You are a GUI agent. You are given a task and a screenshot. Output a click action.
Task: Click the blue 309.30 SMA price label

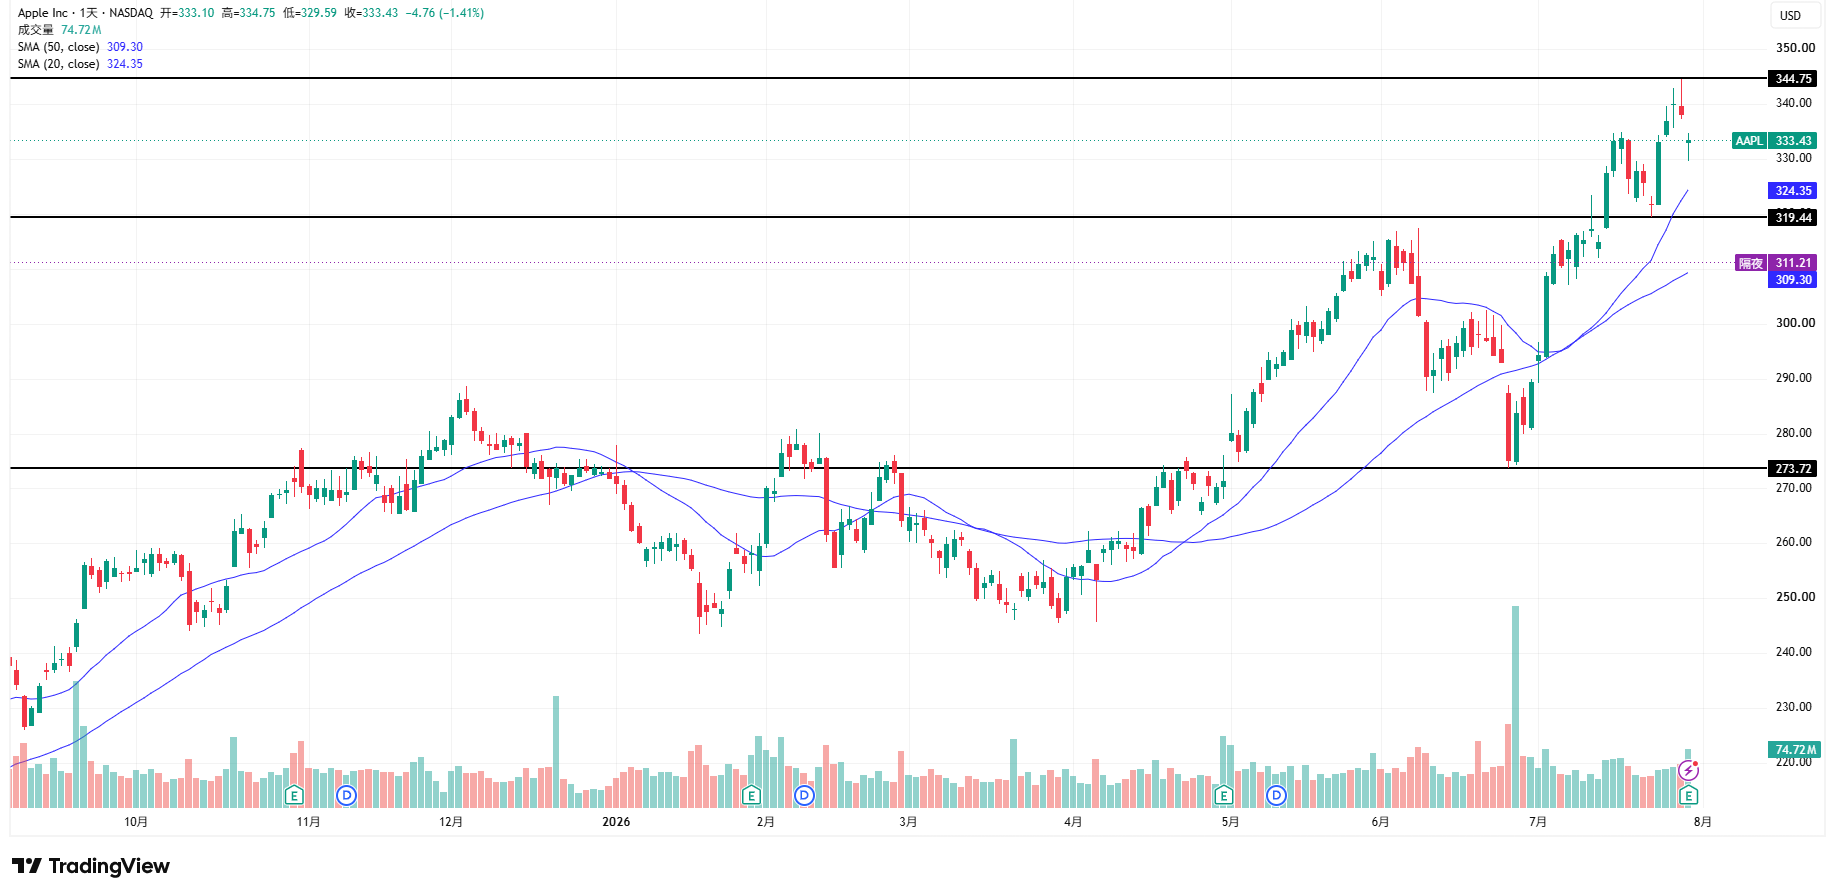(1793, 280)
